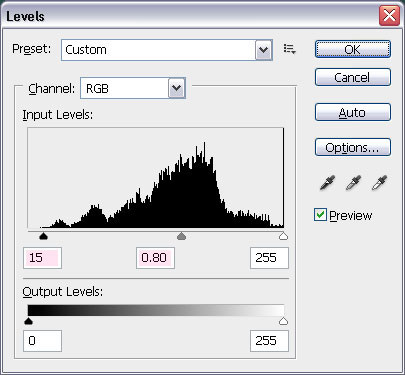Click the gamma field showing 0.80
The height and width of the screenshot is (375, 405).
155,258
